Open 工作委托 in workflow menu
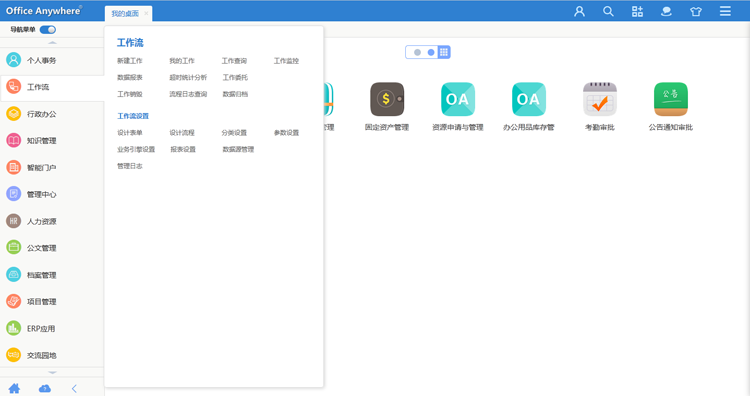750x396 pixels. point(235,77)
